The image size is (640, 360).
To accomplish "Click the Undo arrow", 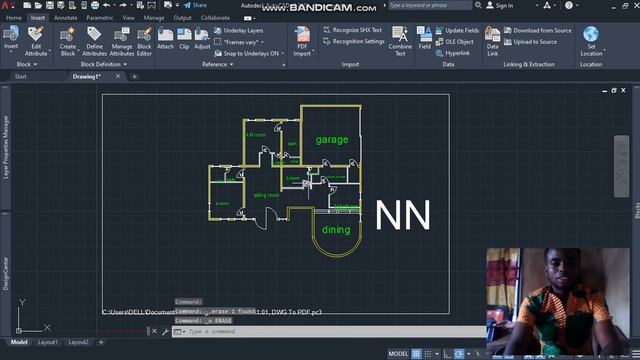I will coord(107,5).
